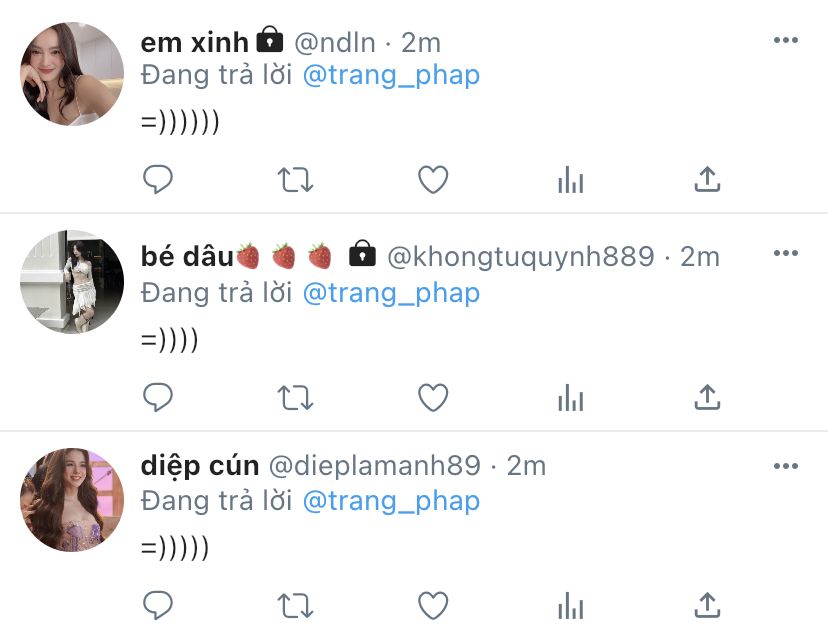View analytics for bé dâu's tweet

(570, 397)
